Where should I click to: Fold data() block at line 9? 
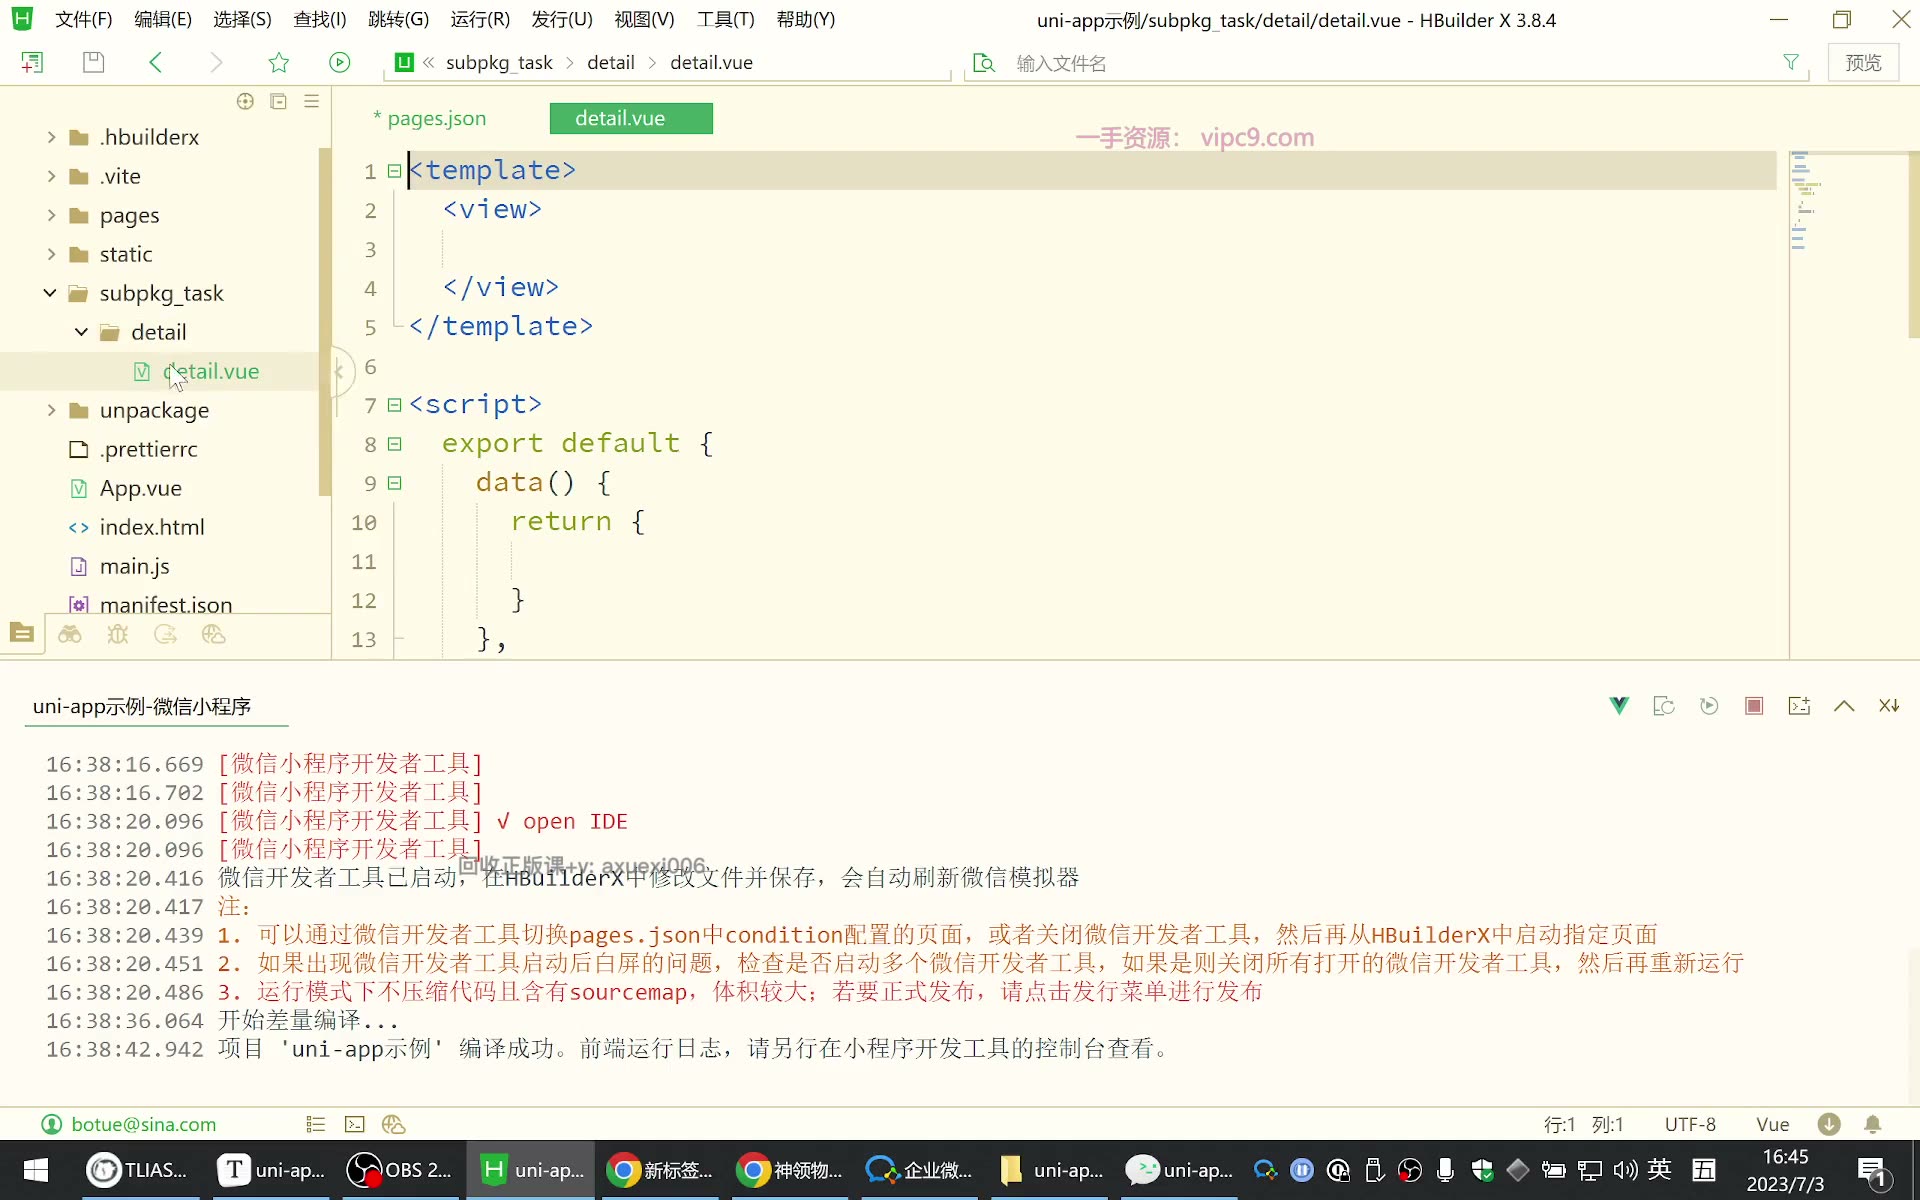395,483
